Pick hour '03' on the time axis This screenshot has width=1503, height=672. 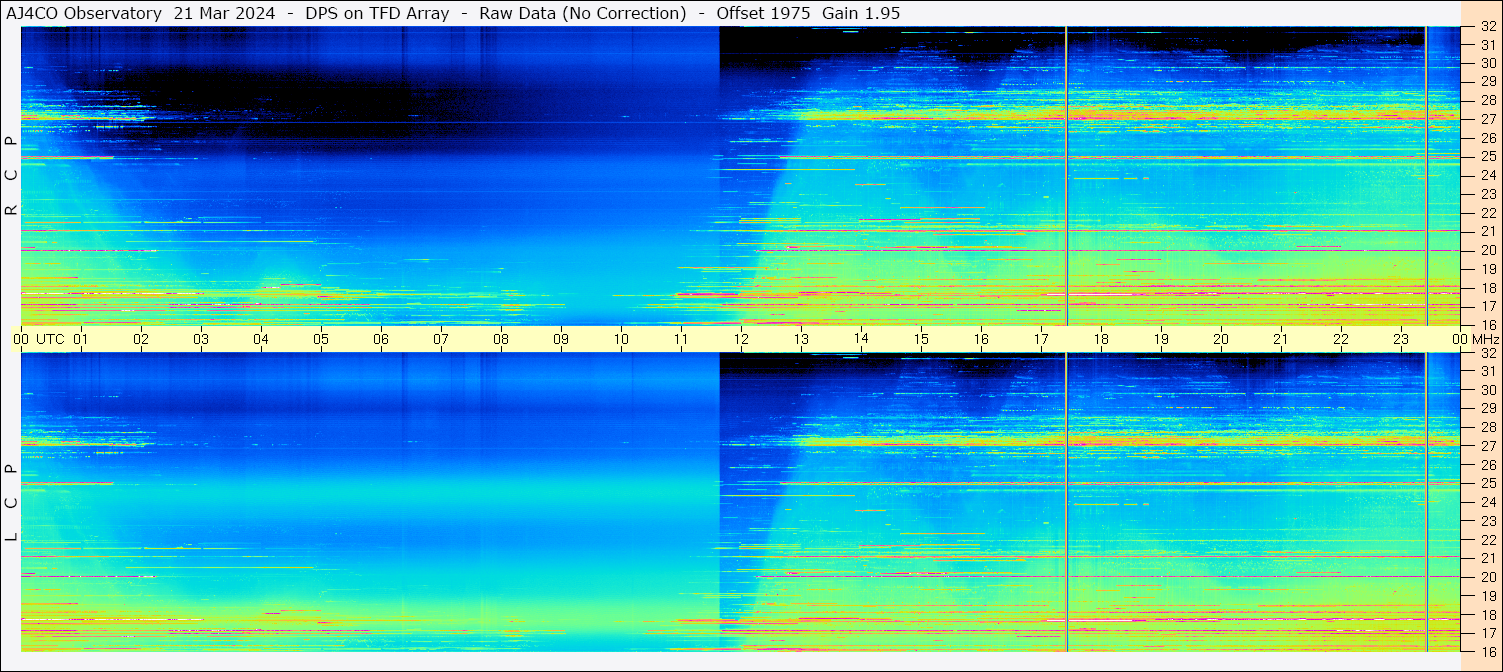(201, 339)
